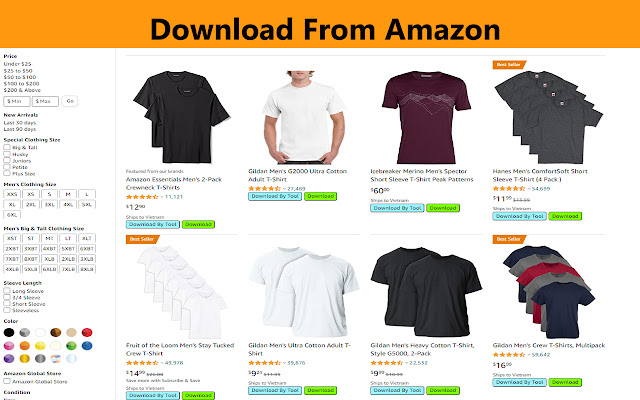Screen dimensions: 640x400
Task: Click Go button next to price range
Action: click(x=70, y=101)
